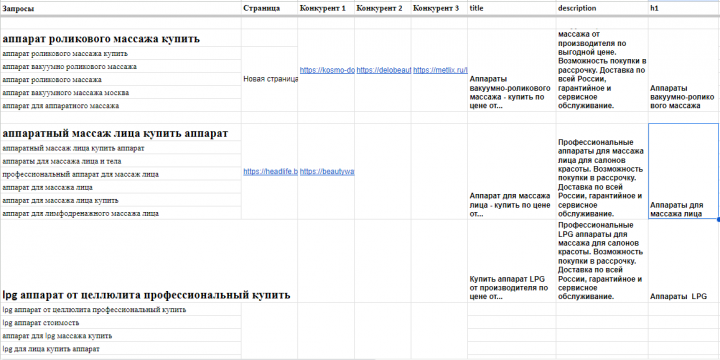Open the delobeaut competitor link
Image resolution: width=720 pixels, height=360 pixels.
point(383,70)
